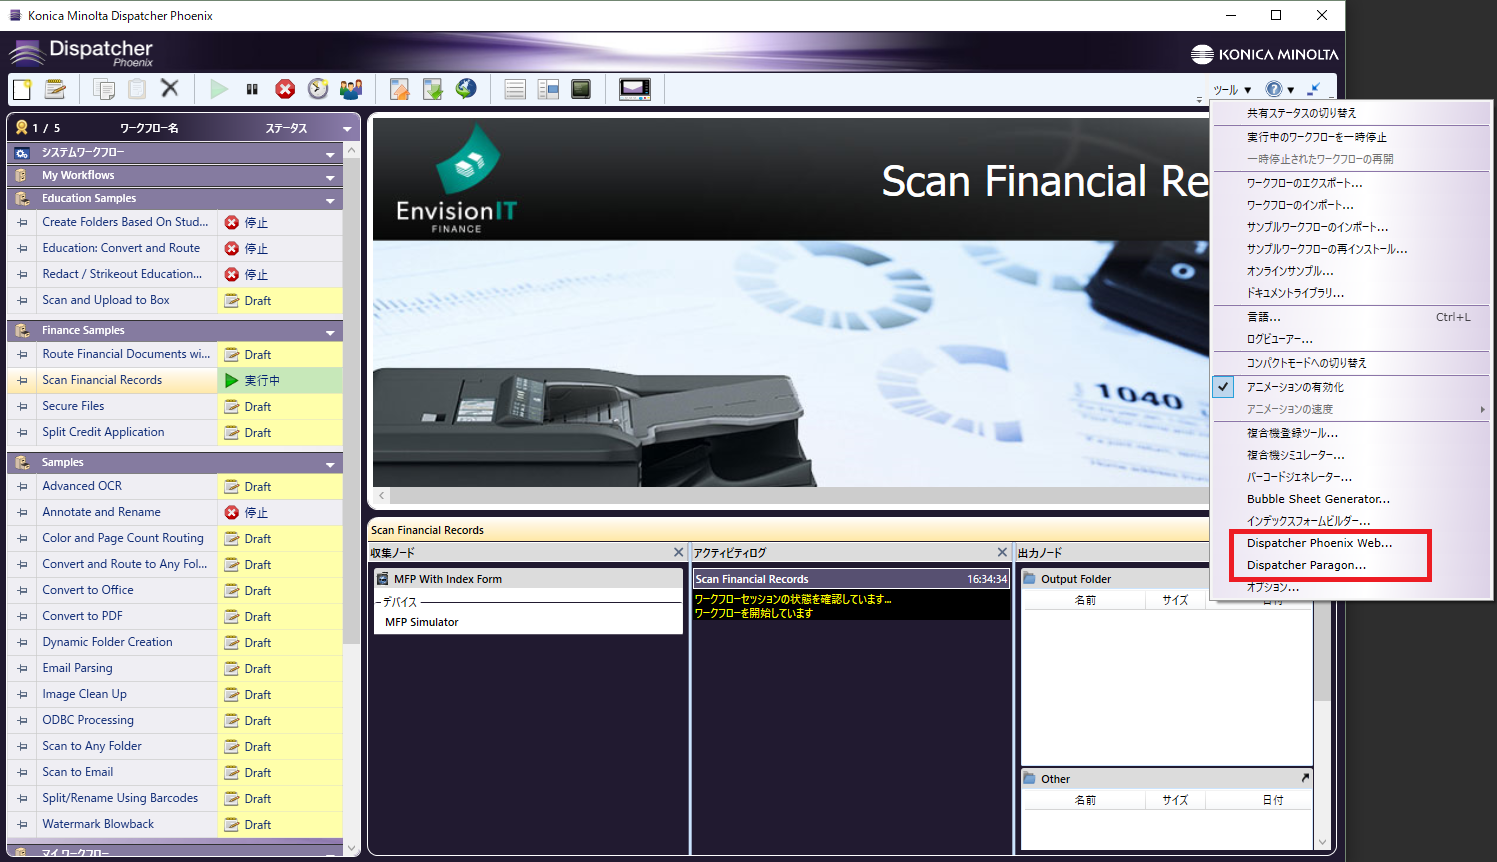Click the running status icon of Scan Financial Records
The image size is (1497, 862).
232,380
